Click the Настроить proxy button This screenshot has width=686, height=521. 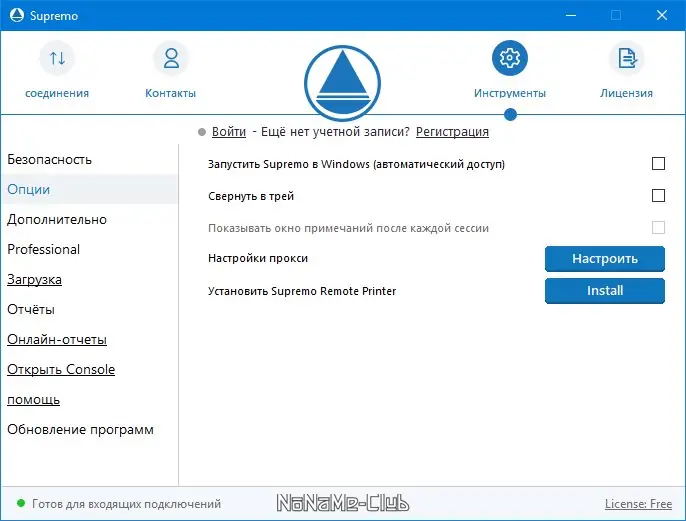pos(605,259)
